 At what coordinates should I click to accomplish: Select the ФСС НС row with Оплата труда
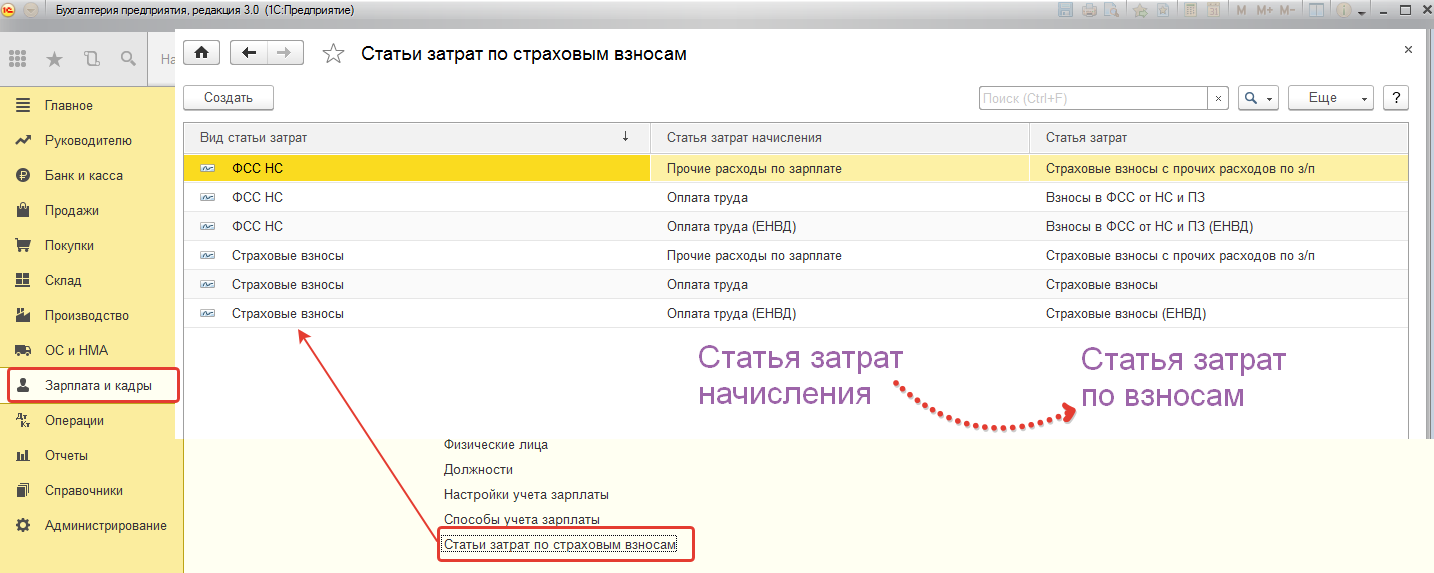tap(795, 197)
